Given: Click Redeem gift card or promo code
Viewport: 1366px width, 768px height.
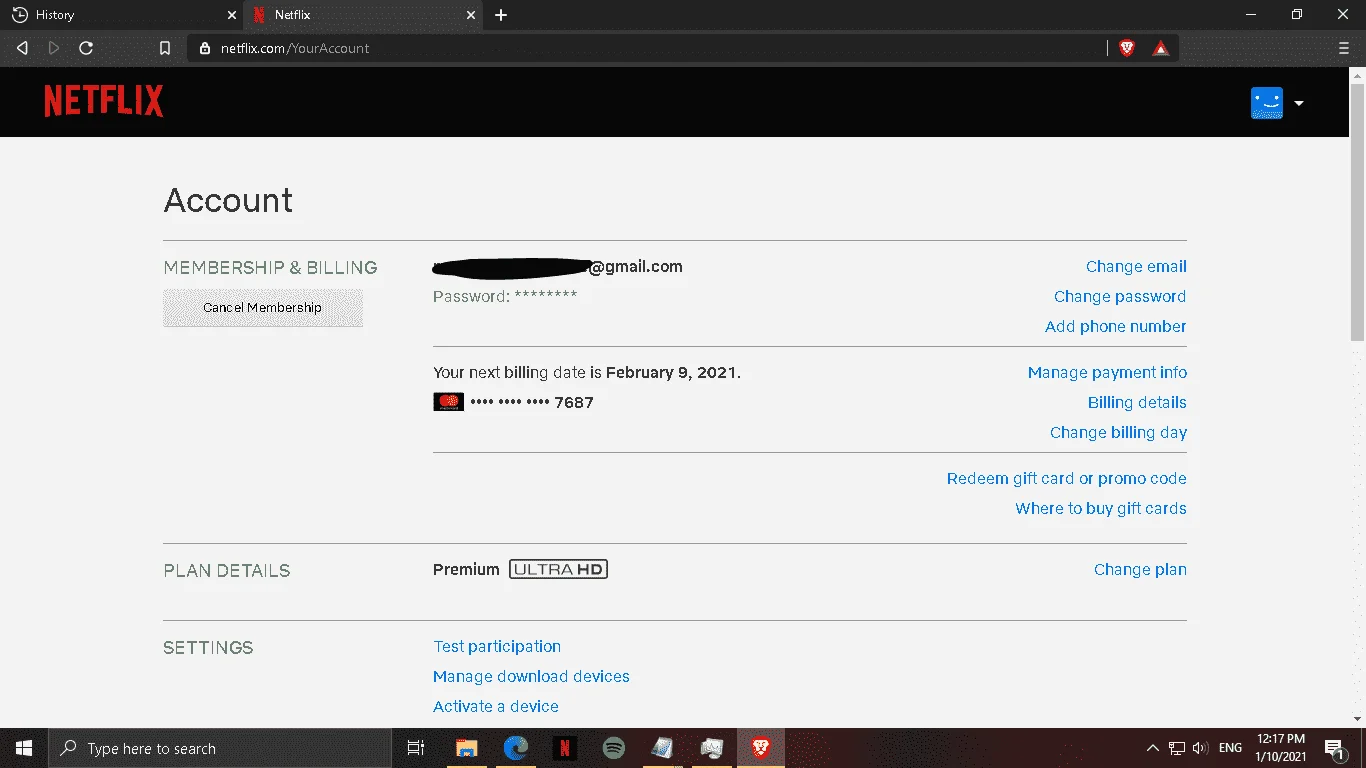Looking at the screenshot, I should coord(1067,479).
